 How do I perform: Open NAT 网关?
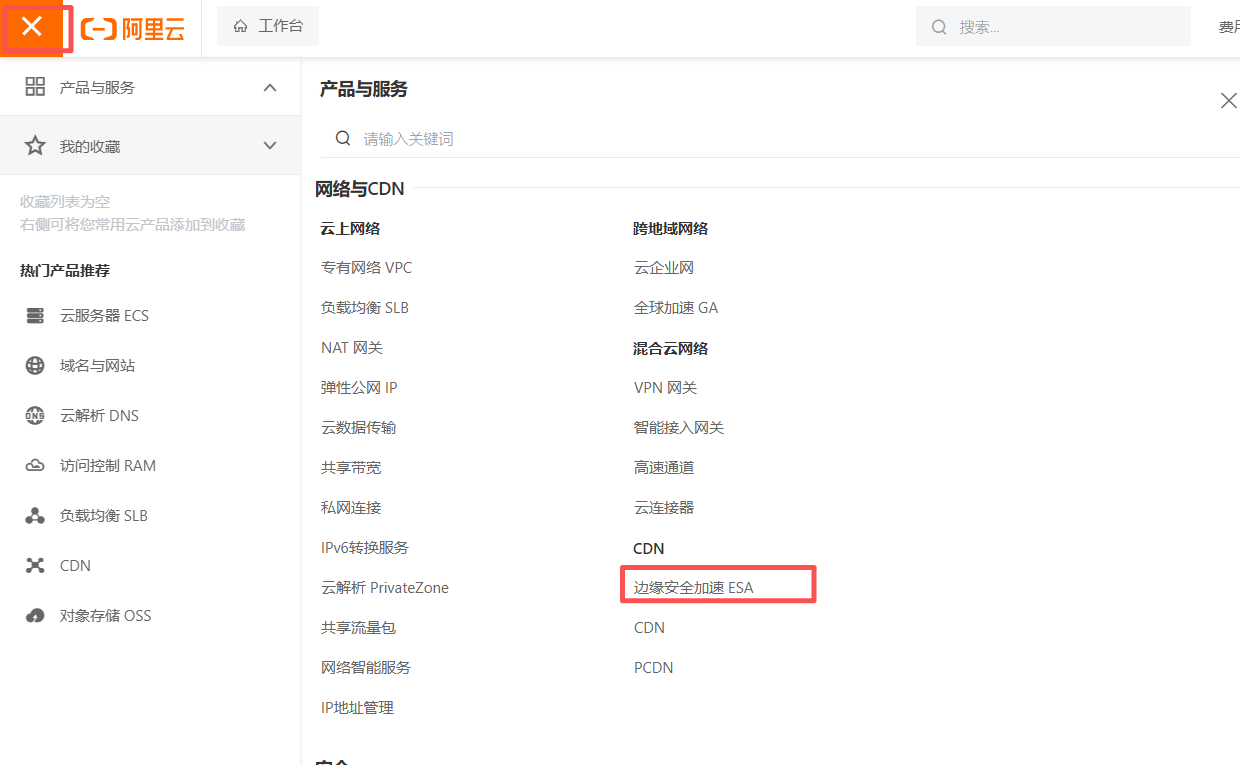(x=352, y=348)
